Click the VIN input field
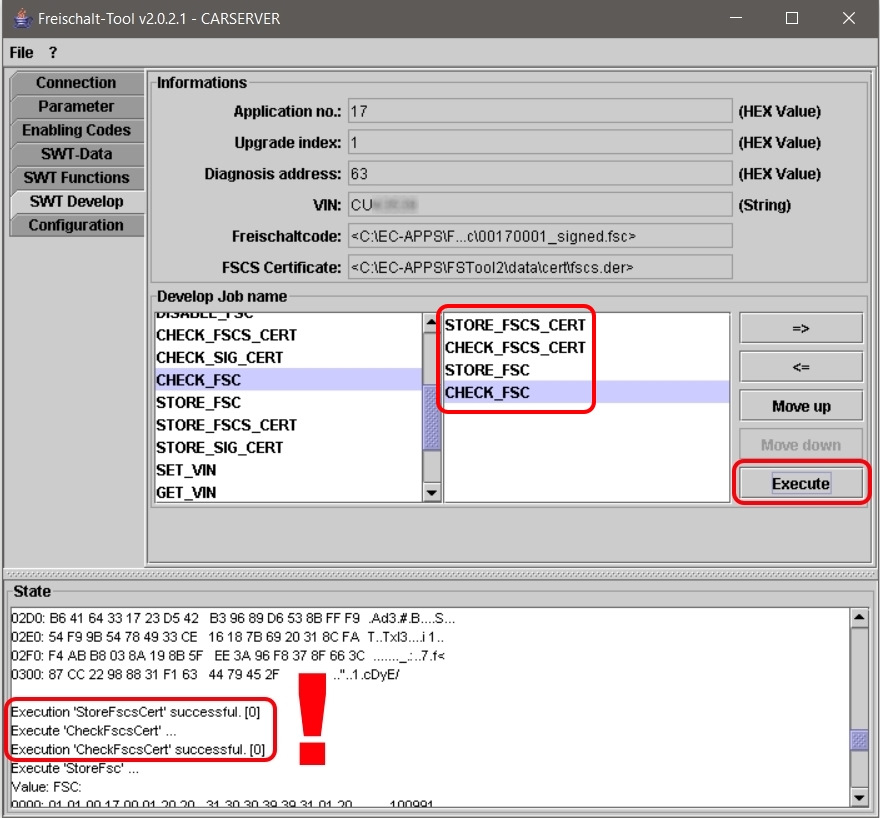The height and width of the screenshot is (818, 880). coord(540,205)
